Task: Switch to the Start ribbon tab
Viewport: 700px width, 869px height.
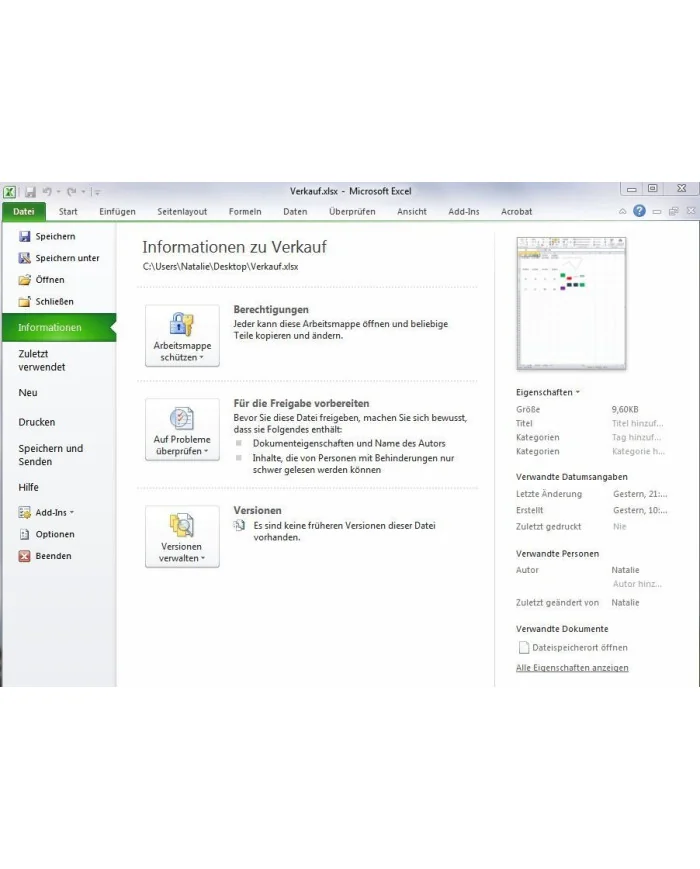Action: (68, 211)
